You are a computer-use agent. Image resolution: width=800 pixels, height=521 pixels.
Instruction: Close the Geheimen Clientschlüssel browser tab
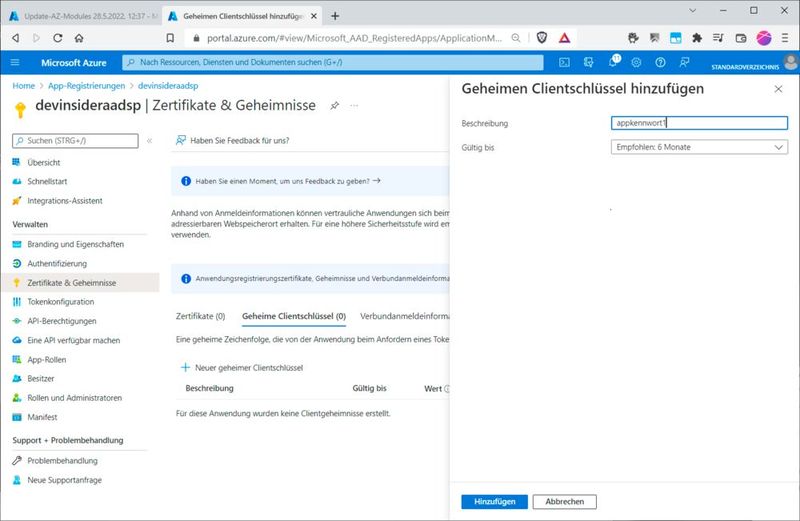click(314, 16)
